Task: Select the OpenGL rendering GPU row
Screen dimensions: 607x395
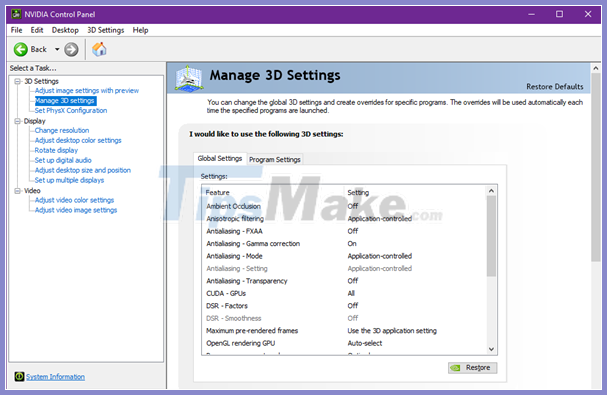Action: (344, 343)
